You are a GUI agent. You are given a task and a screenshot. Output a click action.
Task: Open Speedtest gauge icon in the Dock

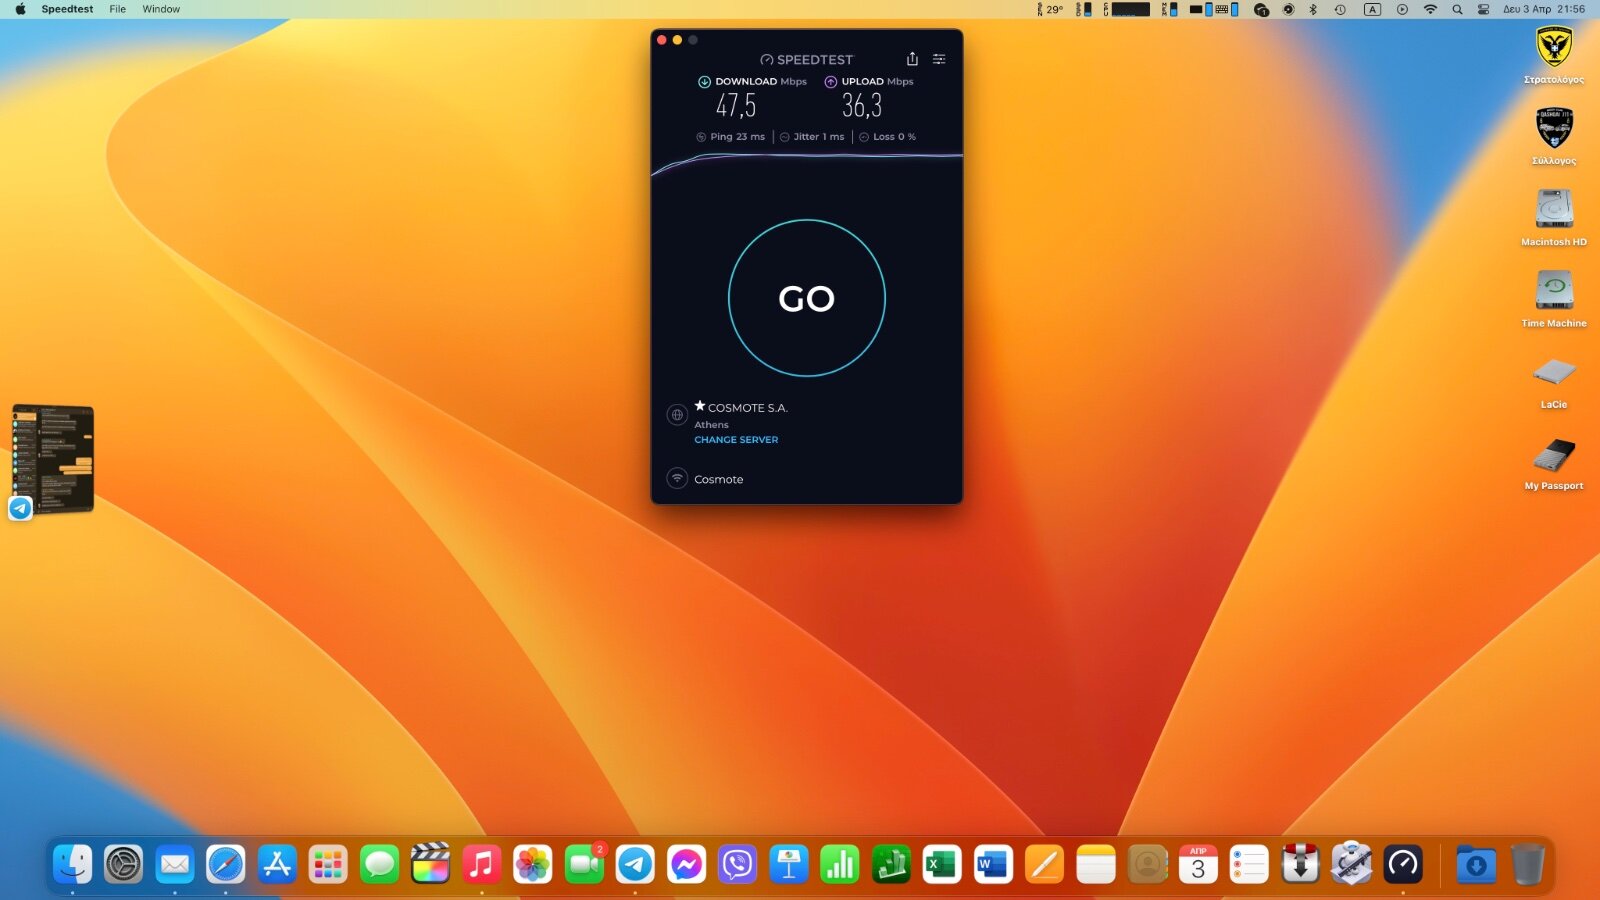(1403, 864)
